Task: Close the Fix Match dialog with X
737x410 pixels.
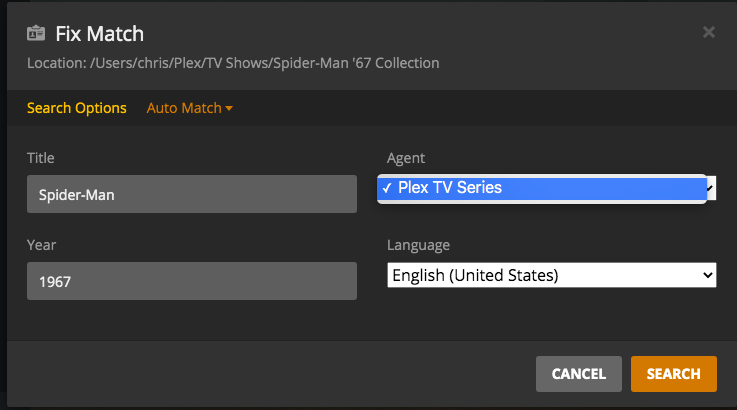Action: (709, 32)
